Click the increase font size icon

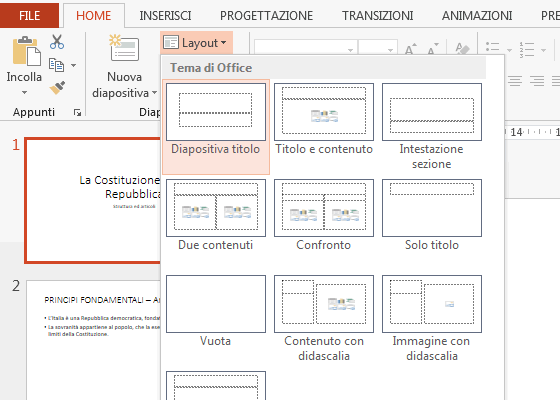click(x=410, y=49)
